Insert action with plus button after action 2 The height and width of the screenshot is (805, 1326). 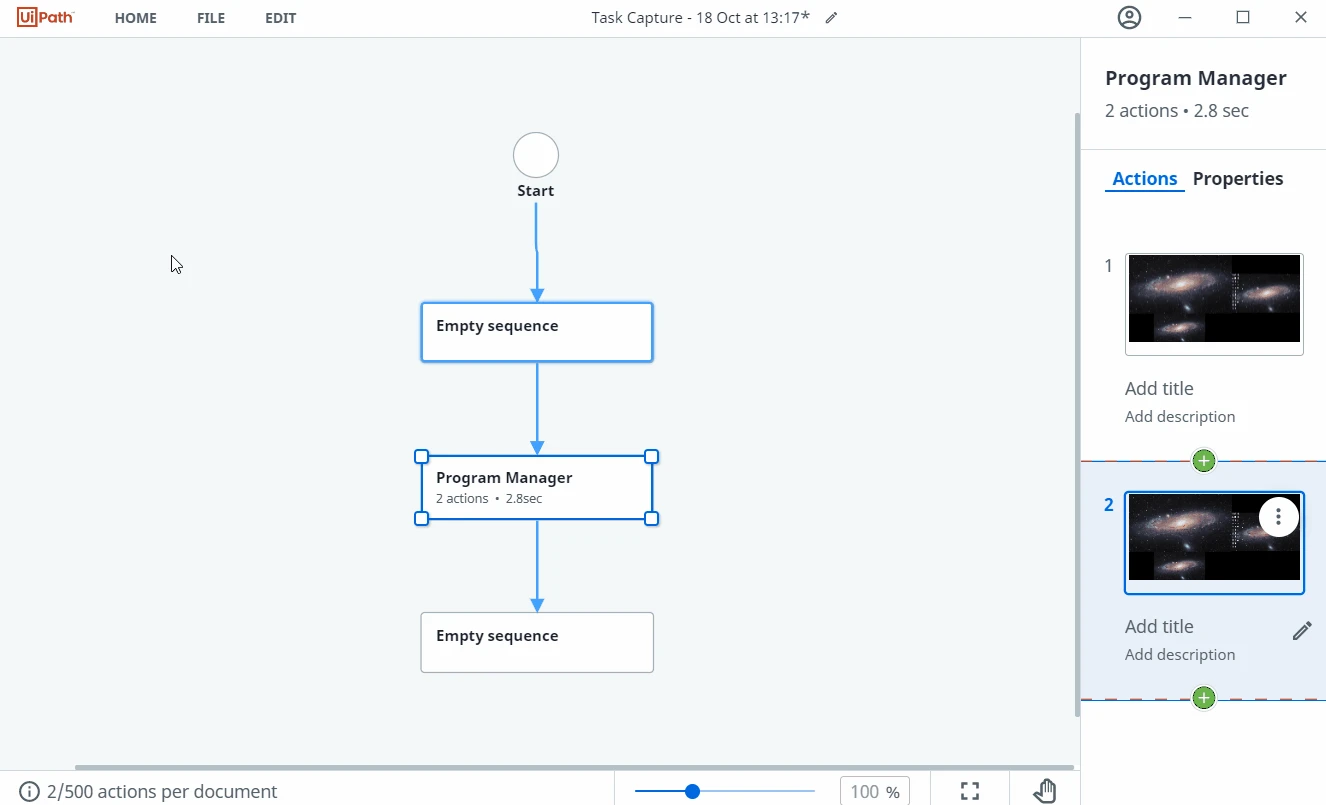click(1204, 698)
